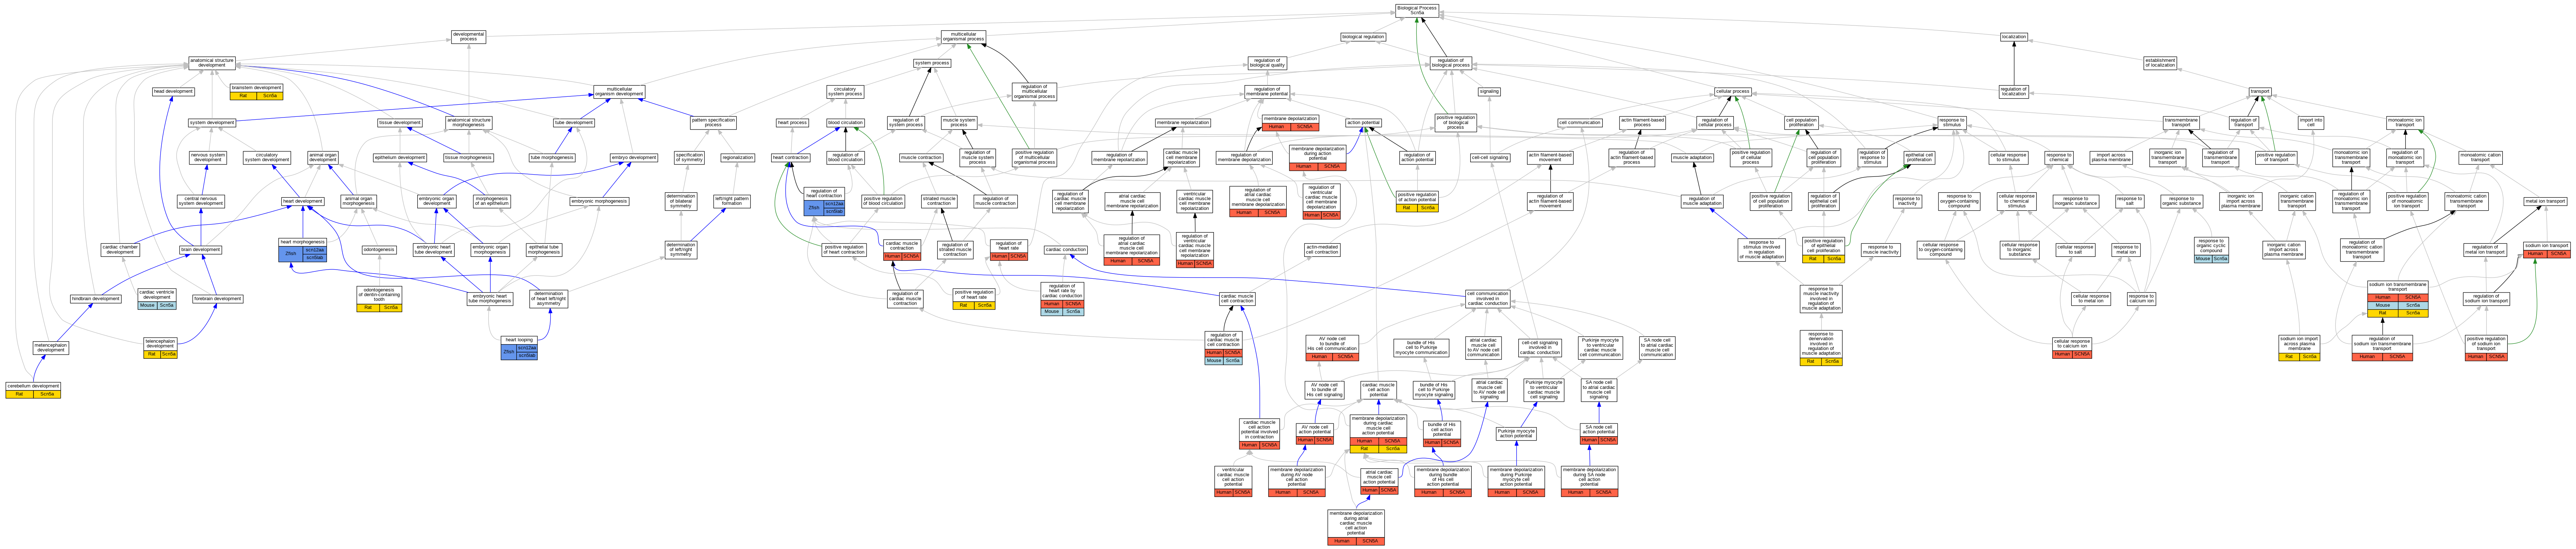The width and height of the screenshot is (2576, 549).
Task: Select the 'heart contraction' node
Action: (x=790, y=157)
